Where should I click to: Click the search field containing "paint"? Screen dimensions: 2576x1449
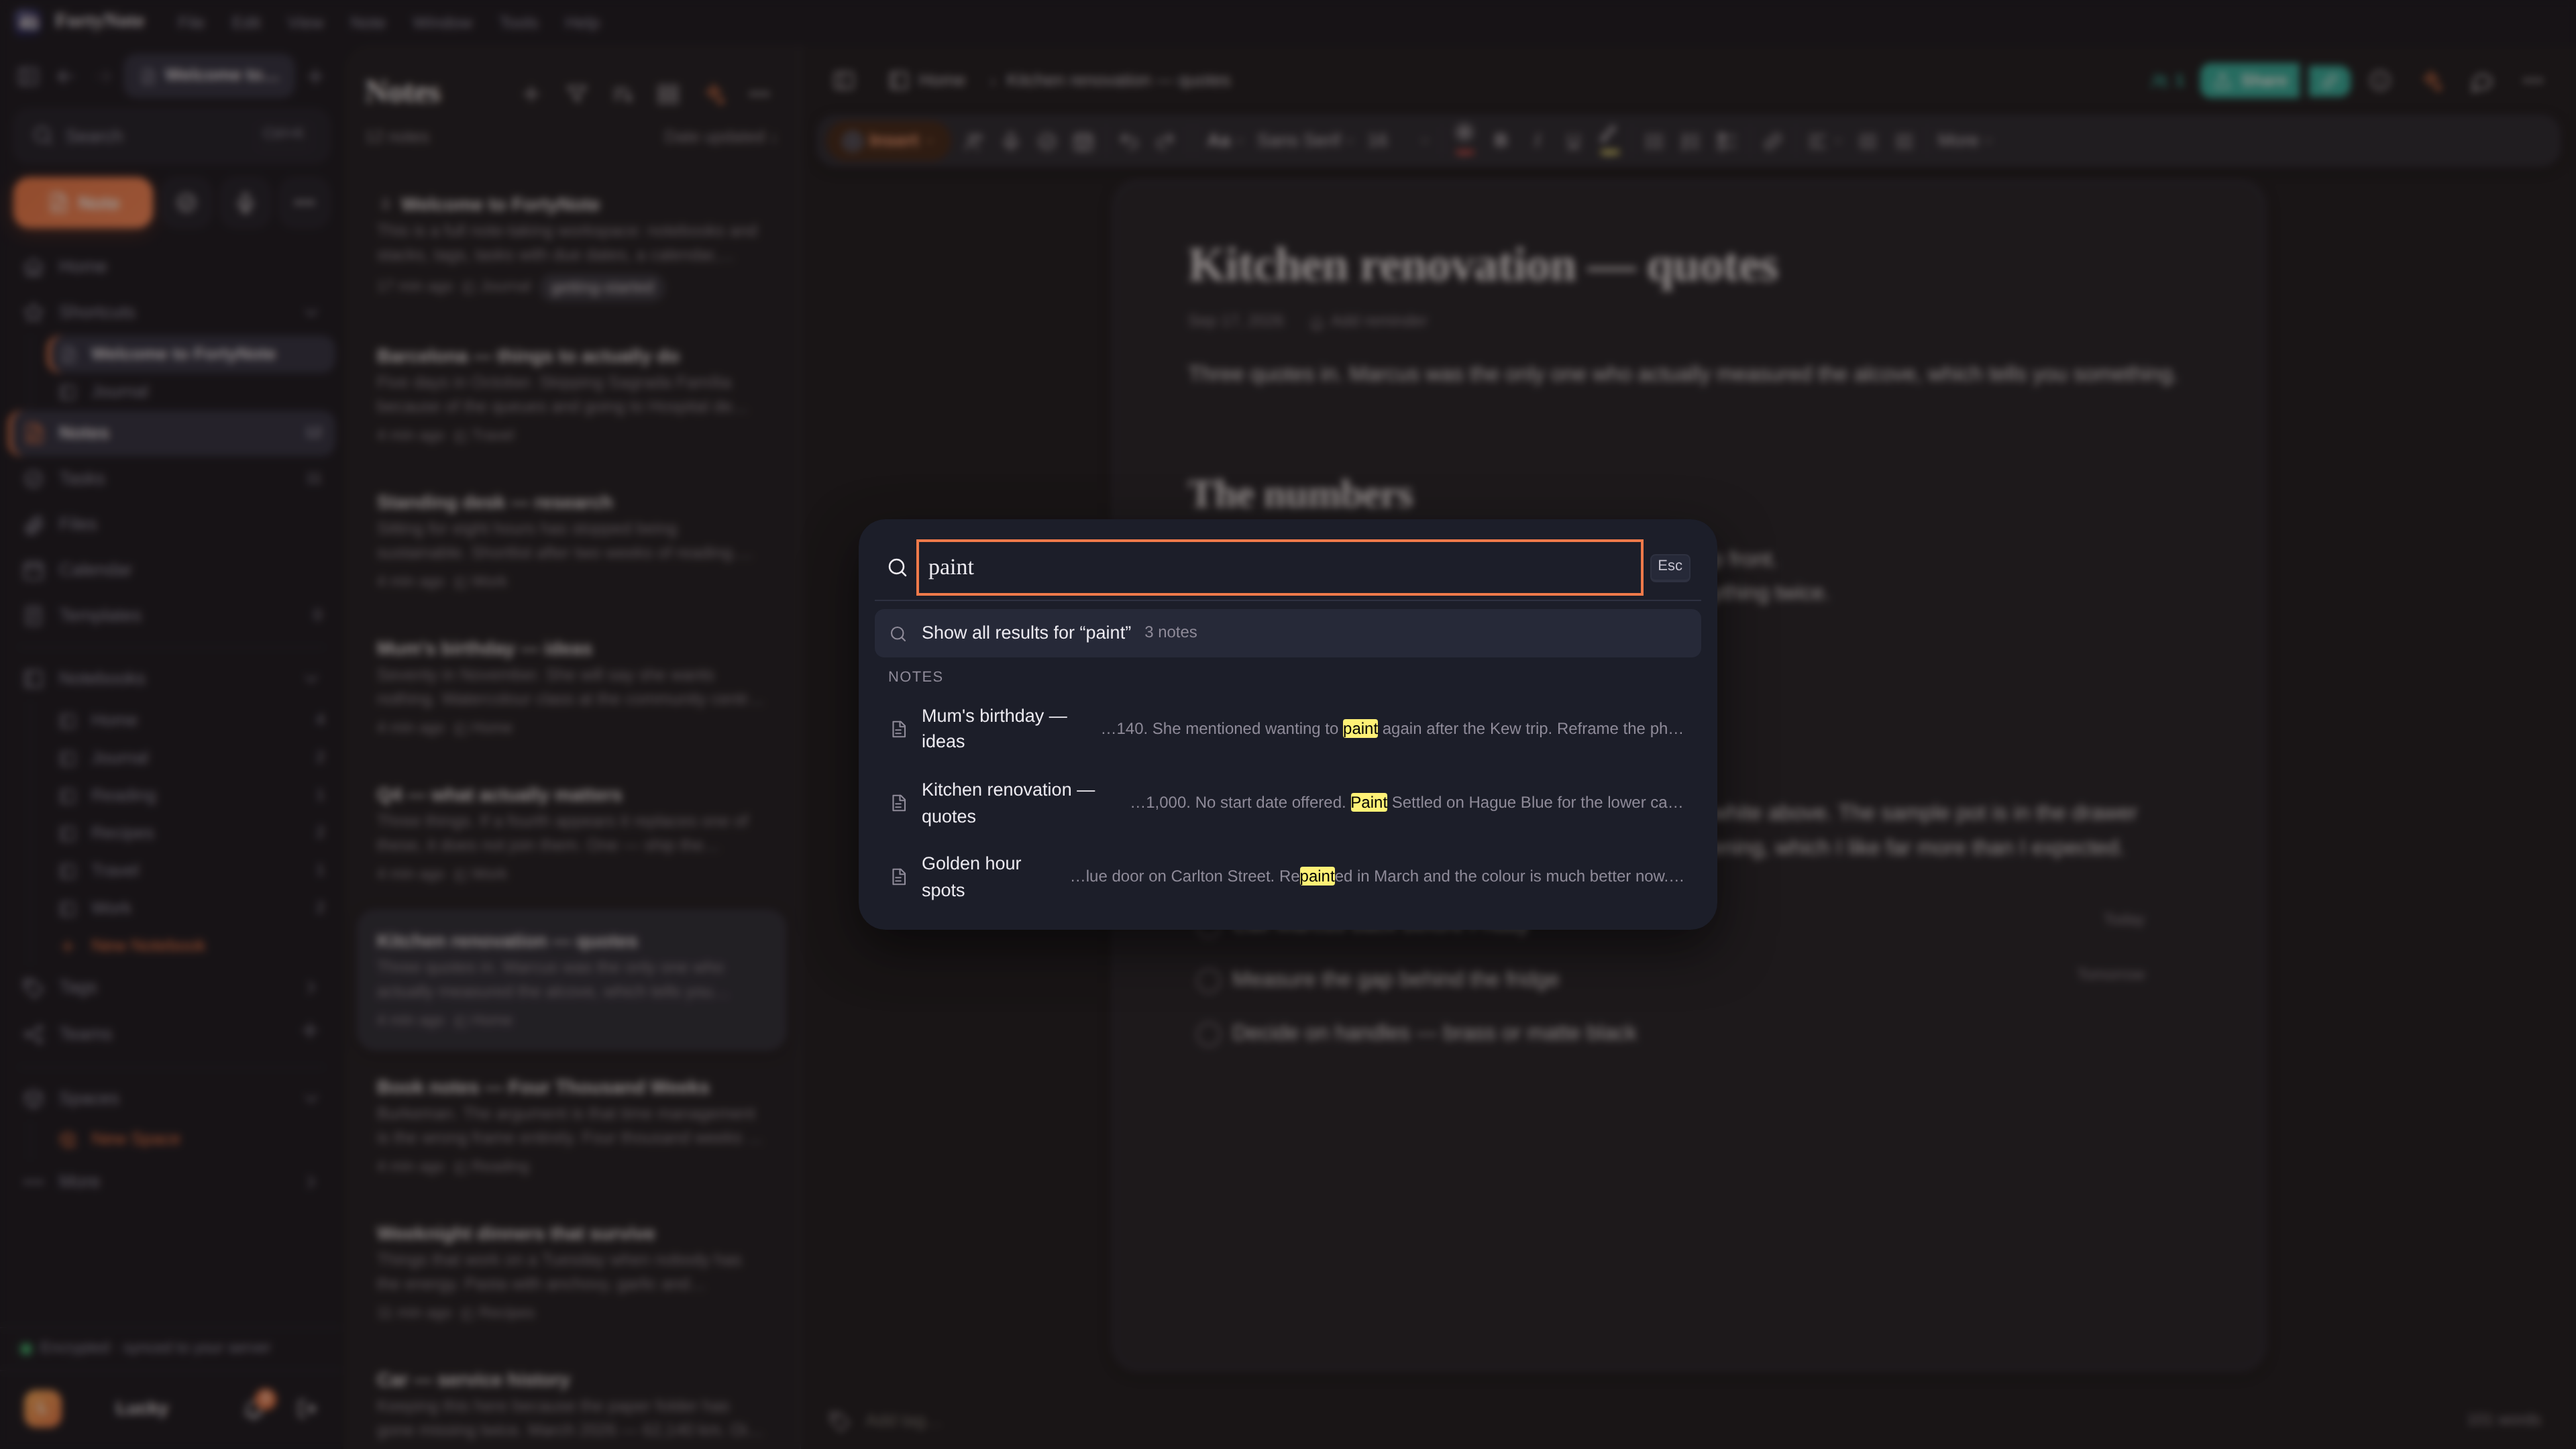[x=1279, y=567]
